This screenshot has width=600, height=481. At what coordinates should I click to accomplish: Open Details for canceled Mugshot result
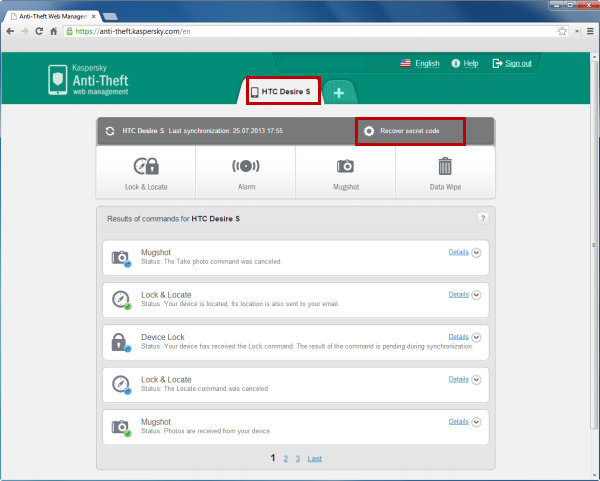tap(458, 252)
